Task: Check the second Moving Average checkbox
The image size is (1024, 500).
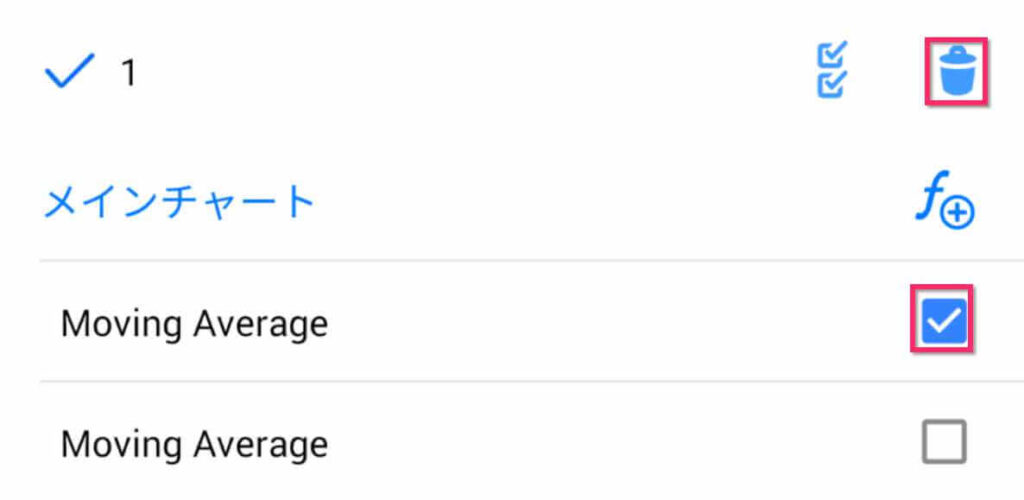Action: point(943,441)
